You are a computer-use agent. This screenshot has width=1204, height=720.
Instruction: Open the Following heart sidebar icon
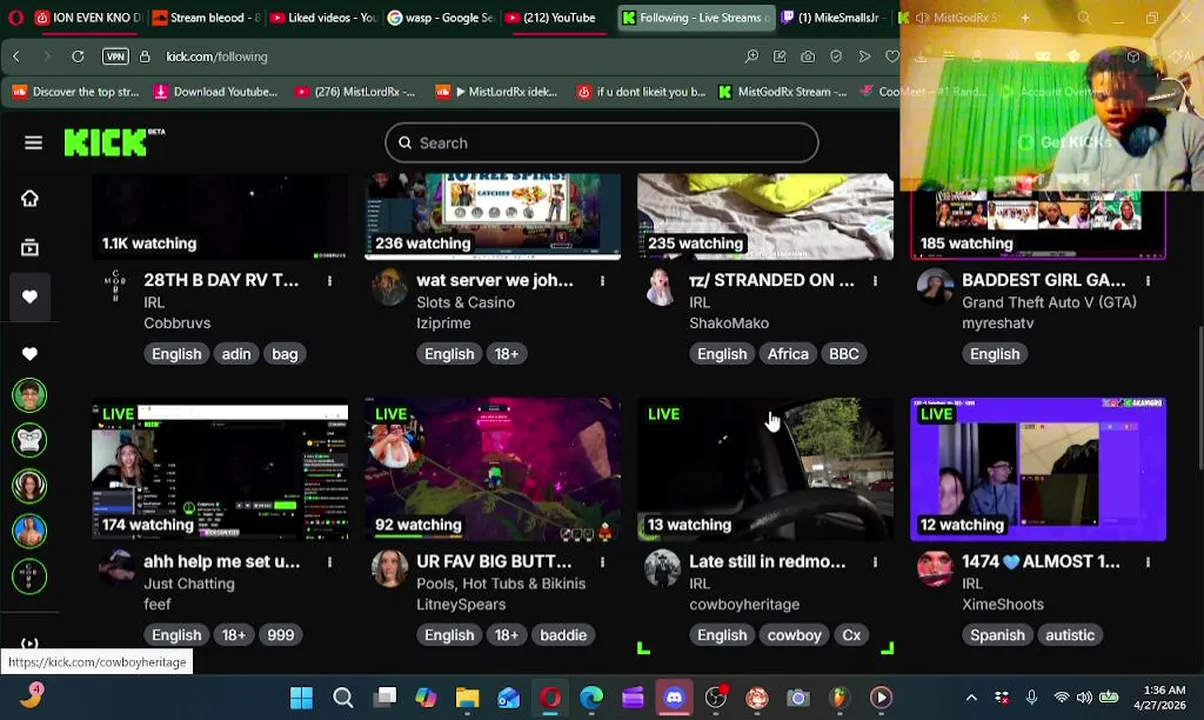pyautogui.click(x=30, y=297)
